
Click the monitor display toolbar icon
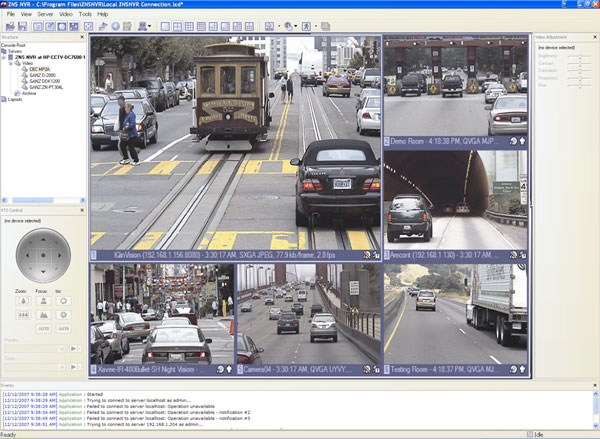point(269,26)
